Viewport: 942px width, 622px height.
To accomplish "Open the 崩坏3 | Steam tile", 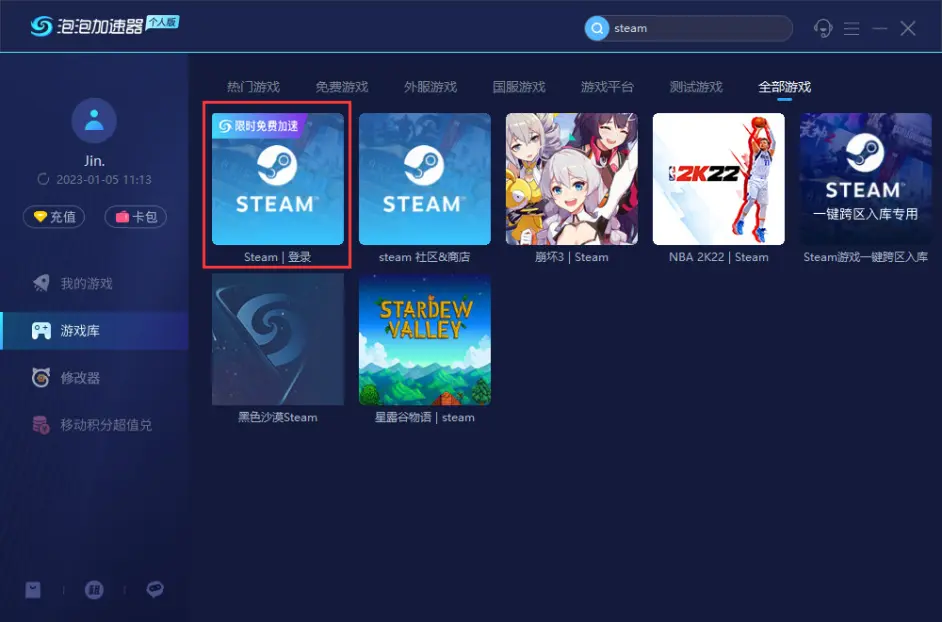I will [x=572, y=179].
